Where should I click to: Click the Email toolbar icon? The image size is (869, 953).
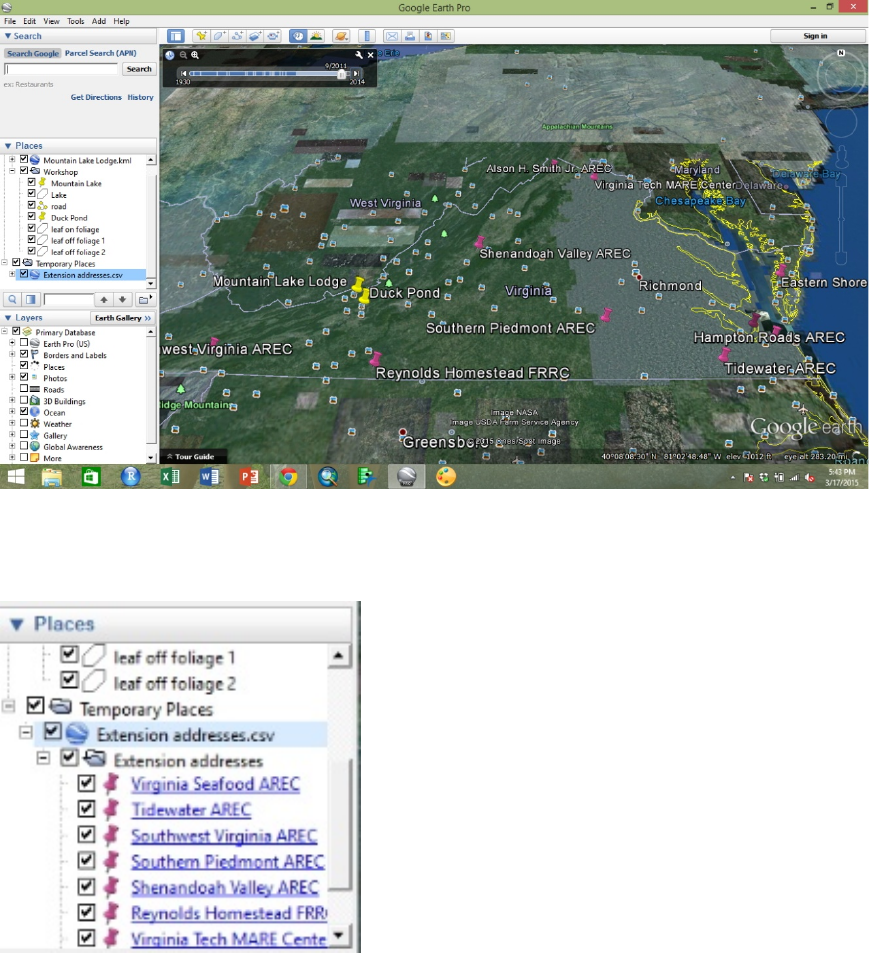392,36
